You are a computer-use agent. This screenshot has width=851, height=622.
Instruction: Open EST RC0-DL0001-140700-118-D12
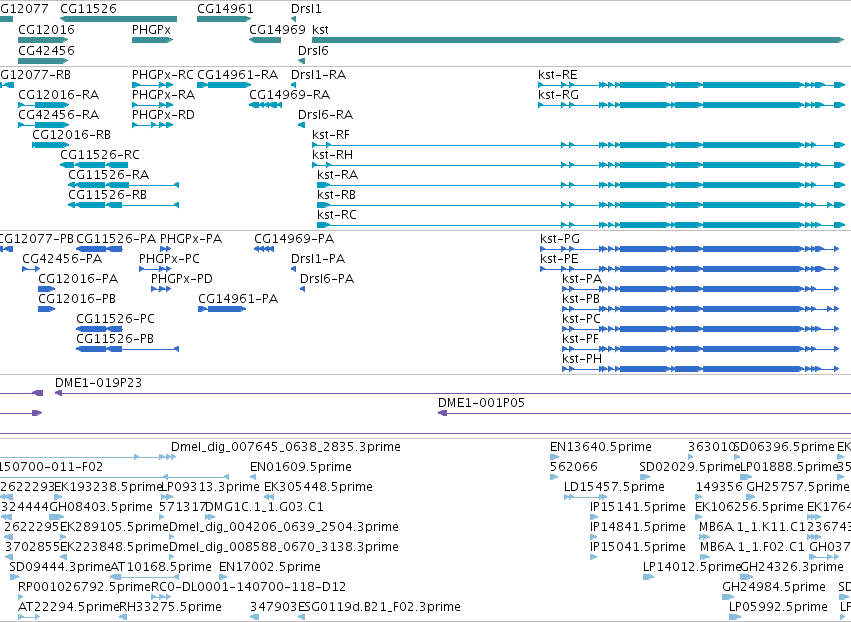coord(249,587)
